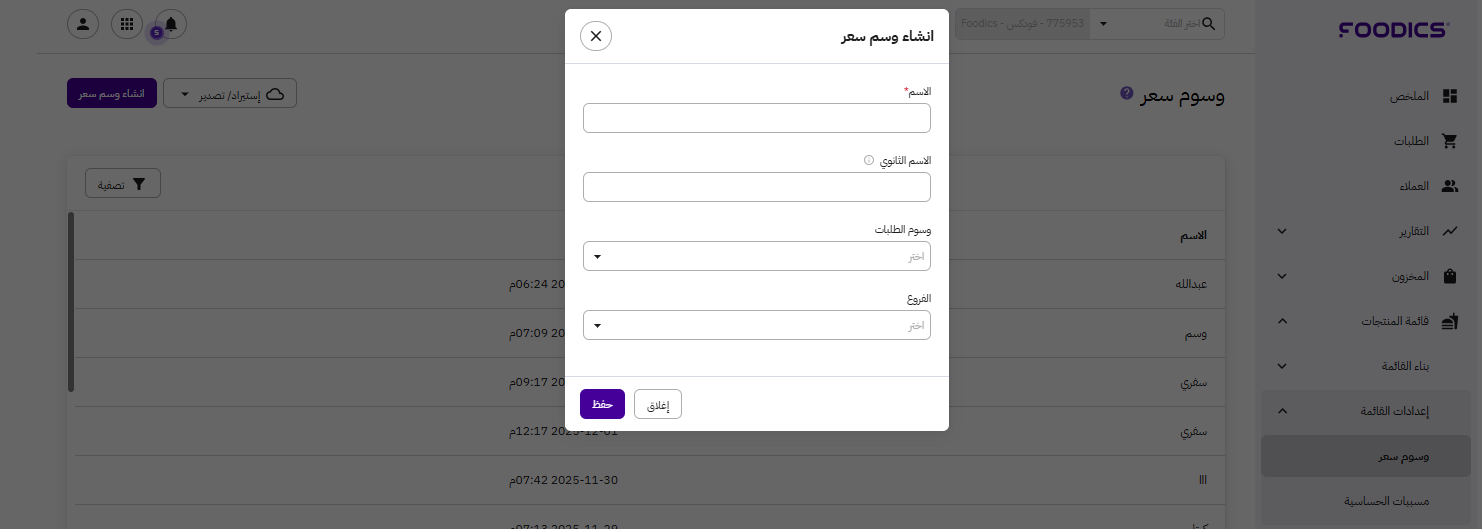This screenshot has width=1482, height=529.
Task: Open the apps grid icon
Action: (x=127, y=24)
